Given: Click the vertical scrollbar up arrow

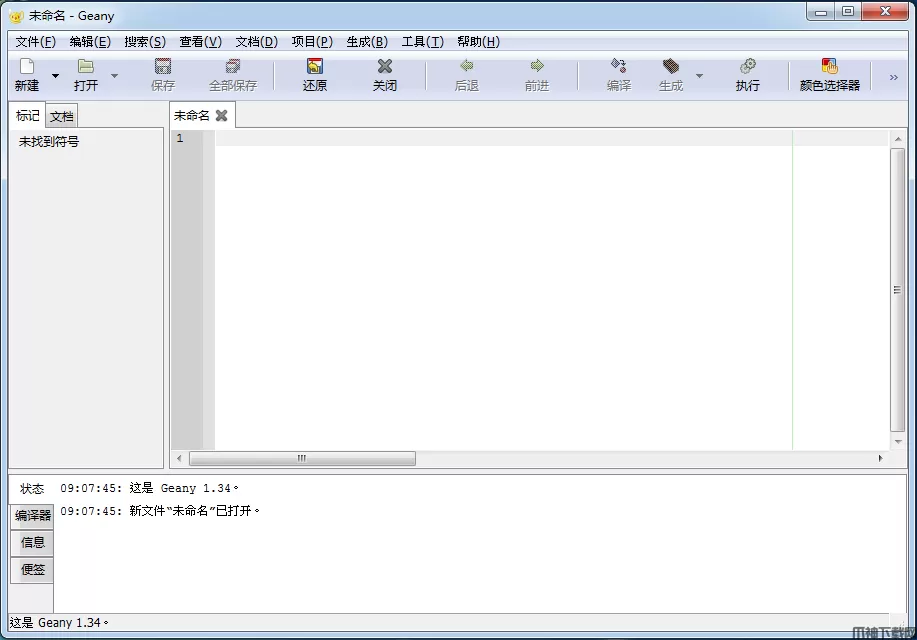Looking at the screenshot, I should [x=898, y=139].
